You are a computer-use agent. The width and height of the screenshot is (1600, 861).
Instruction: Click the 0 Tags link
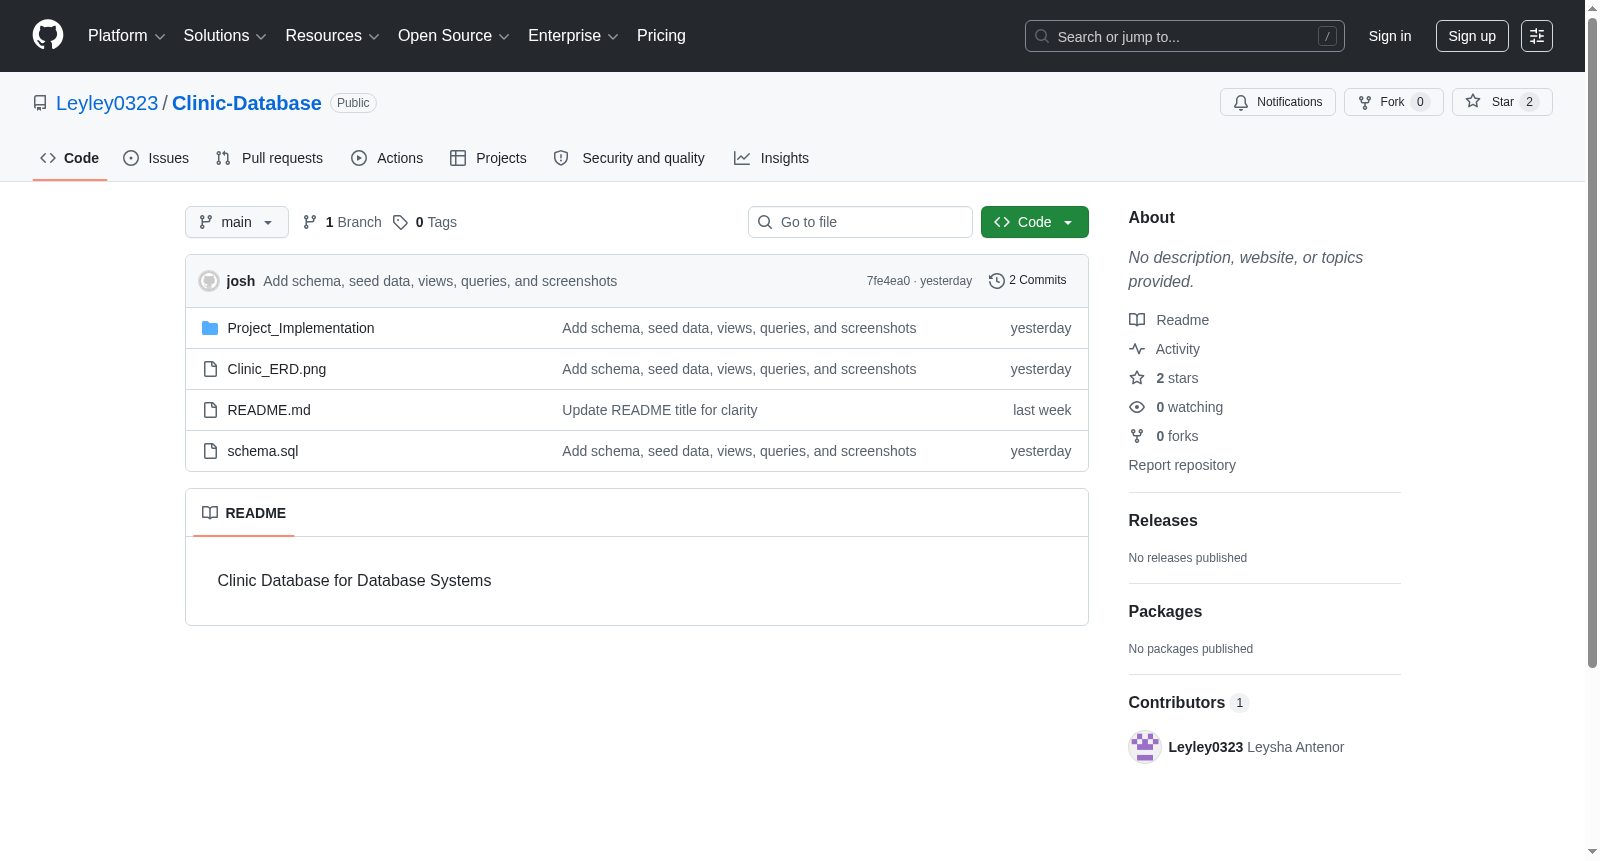(x=425, y=222)
